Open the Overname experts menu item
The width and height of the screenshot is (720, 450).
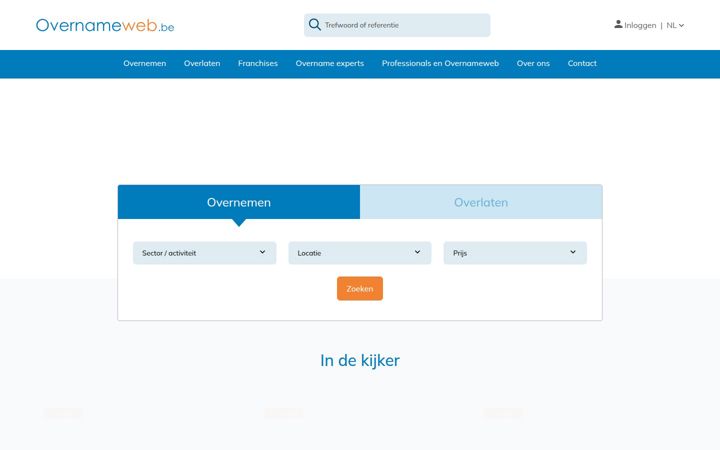pos(330,63)
